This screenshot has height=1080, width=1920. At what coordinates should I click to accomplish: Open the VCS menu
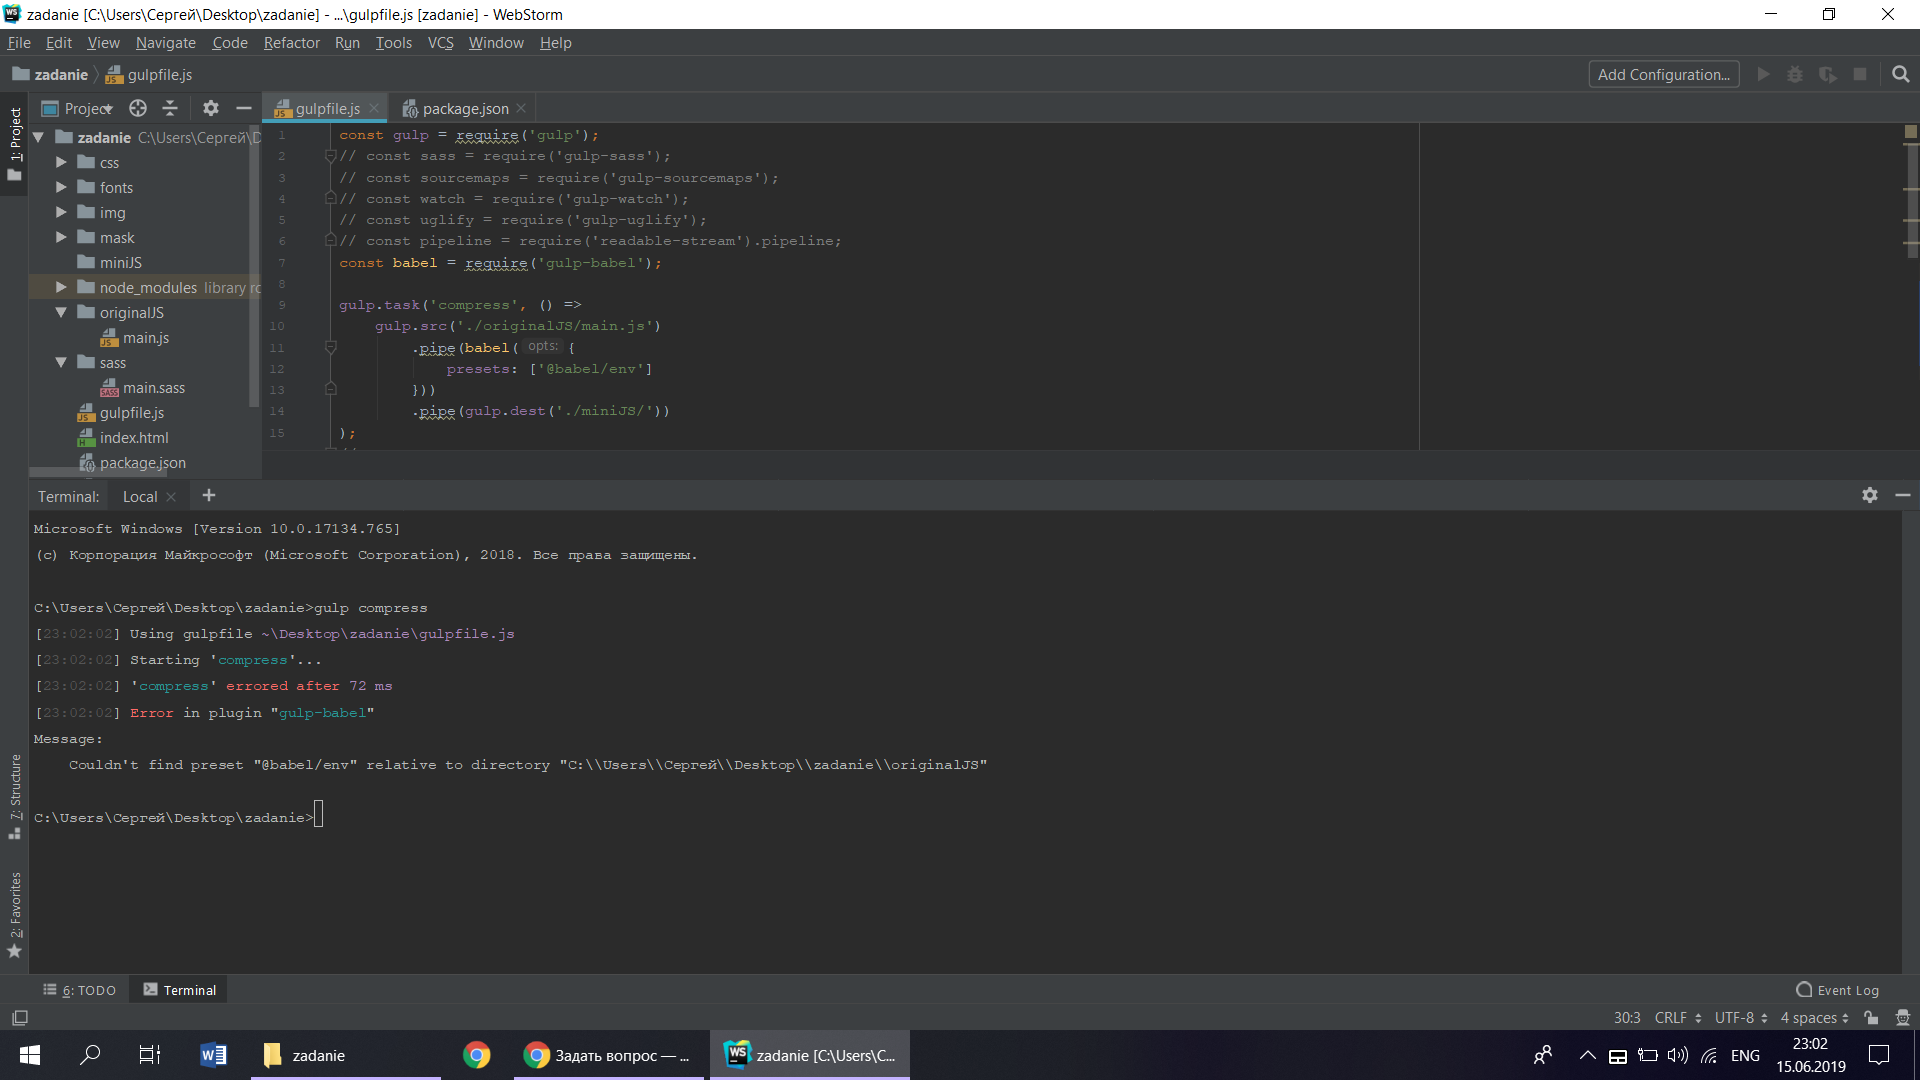point(440,42)
